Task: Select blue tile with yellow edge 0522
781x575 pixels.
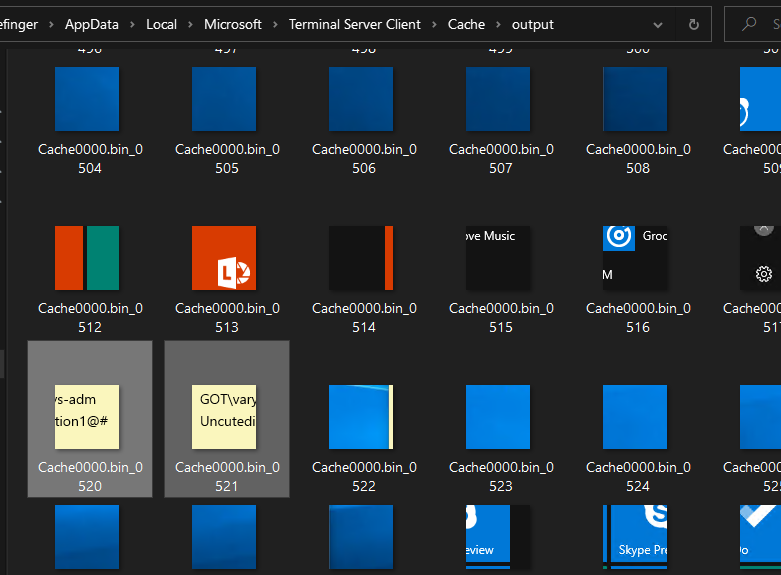Action: pos(361,417)
